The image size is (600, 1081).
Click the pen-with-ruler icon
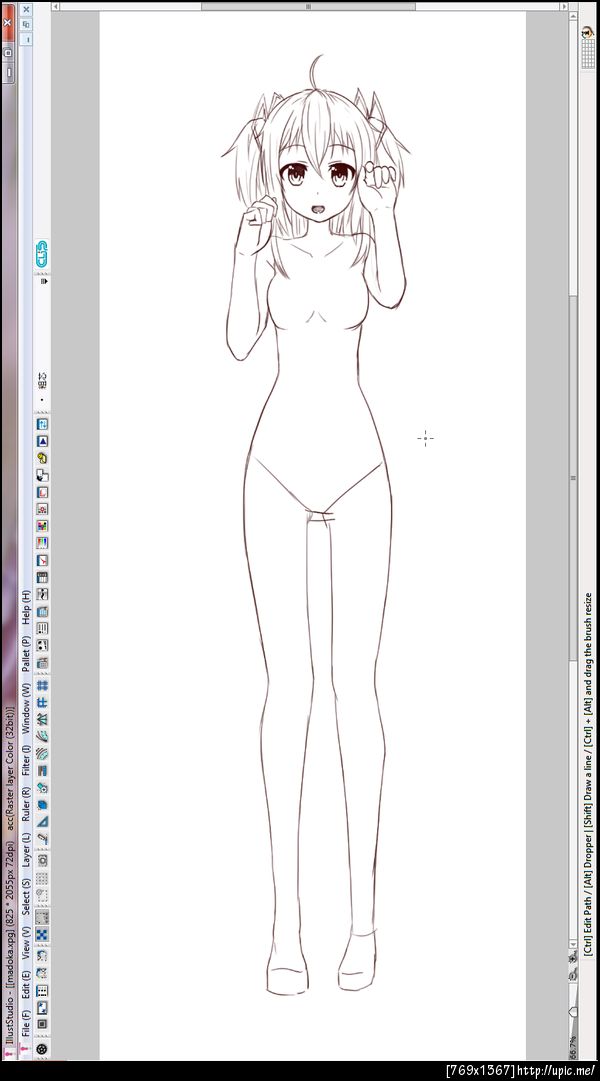click(42, 839)
